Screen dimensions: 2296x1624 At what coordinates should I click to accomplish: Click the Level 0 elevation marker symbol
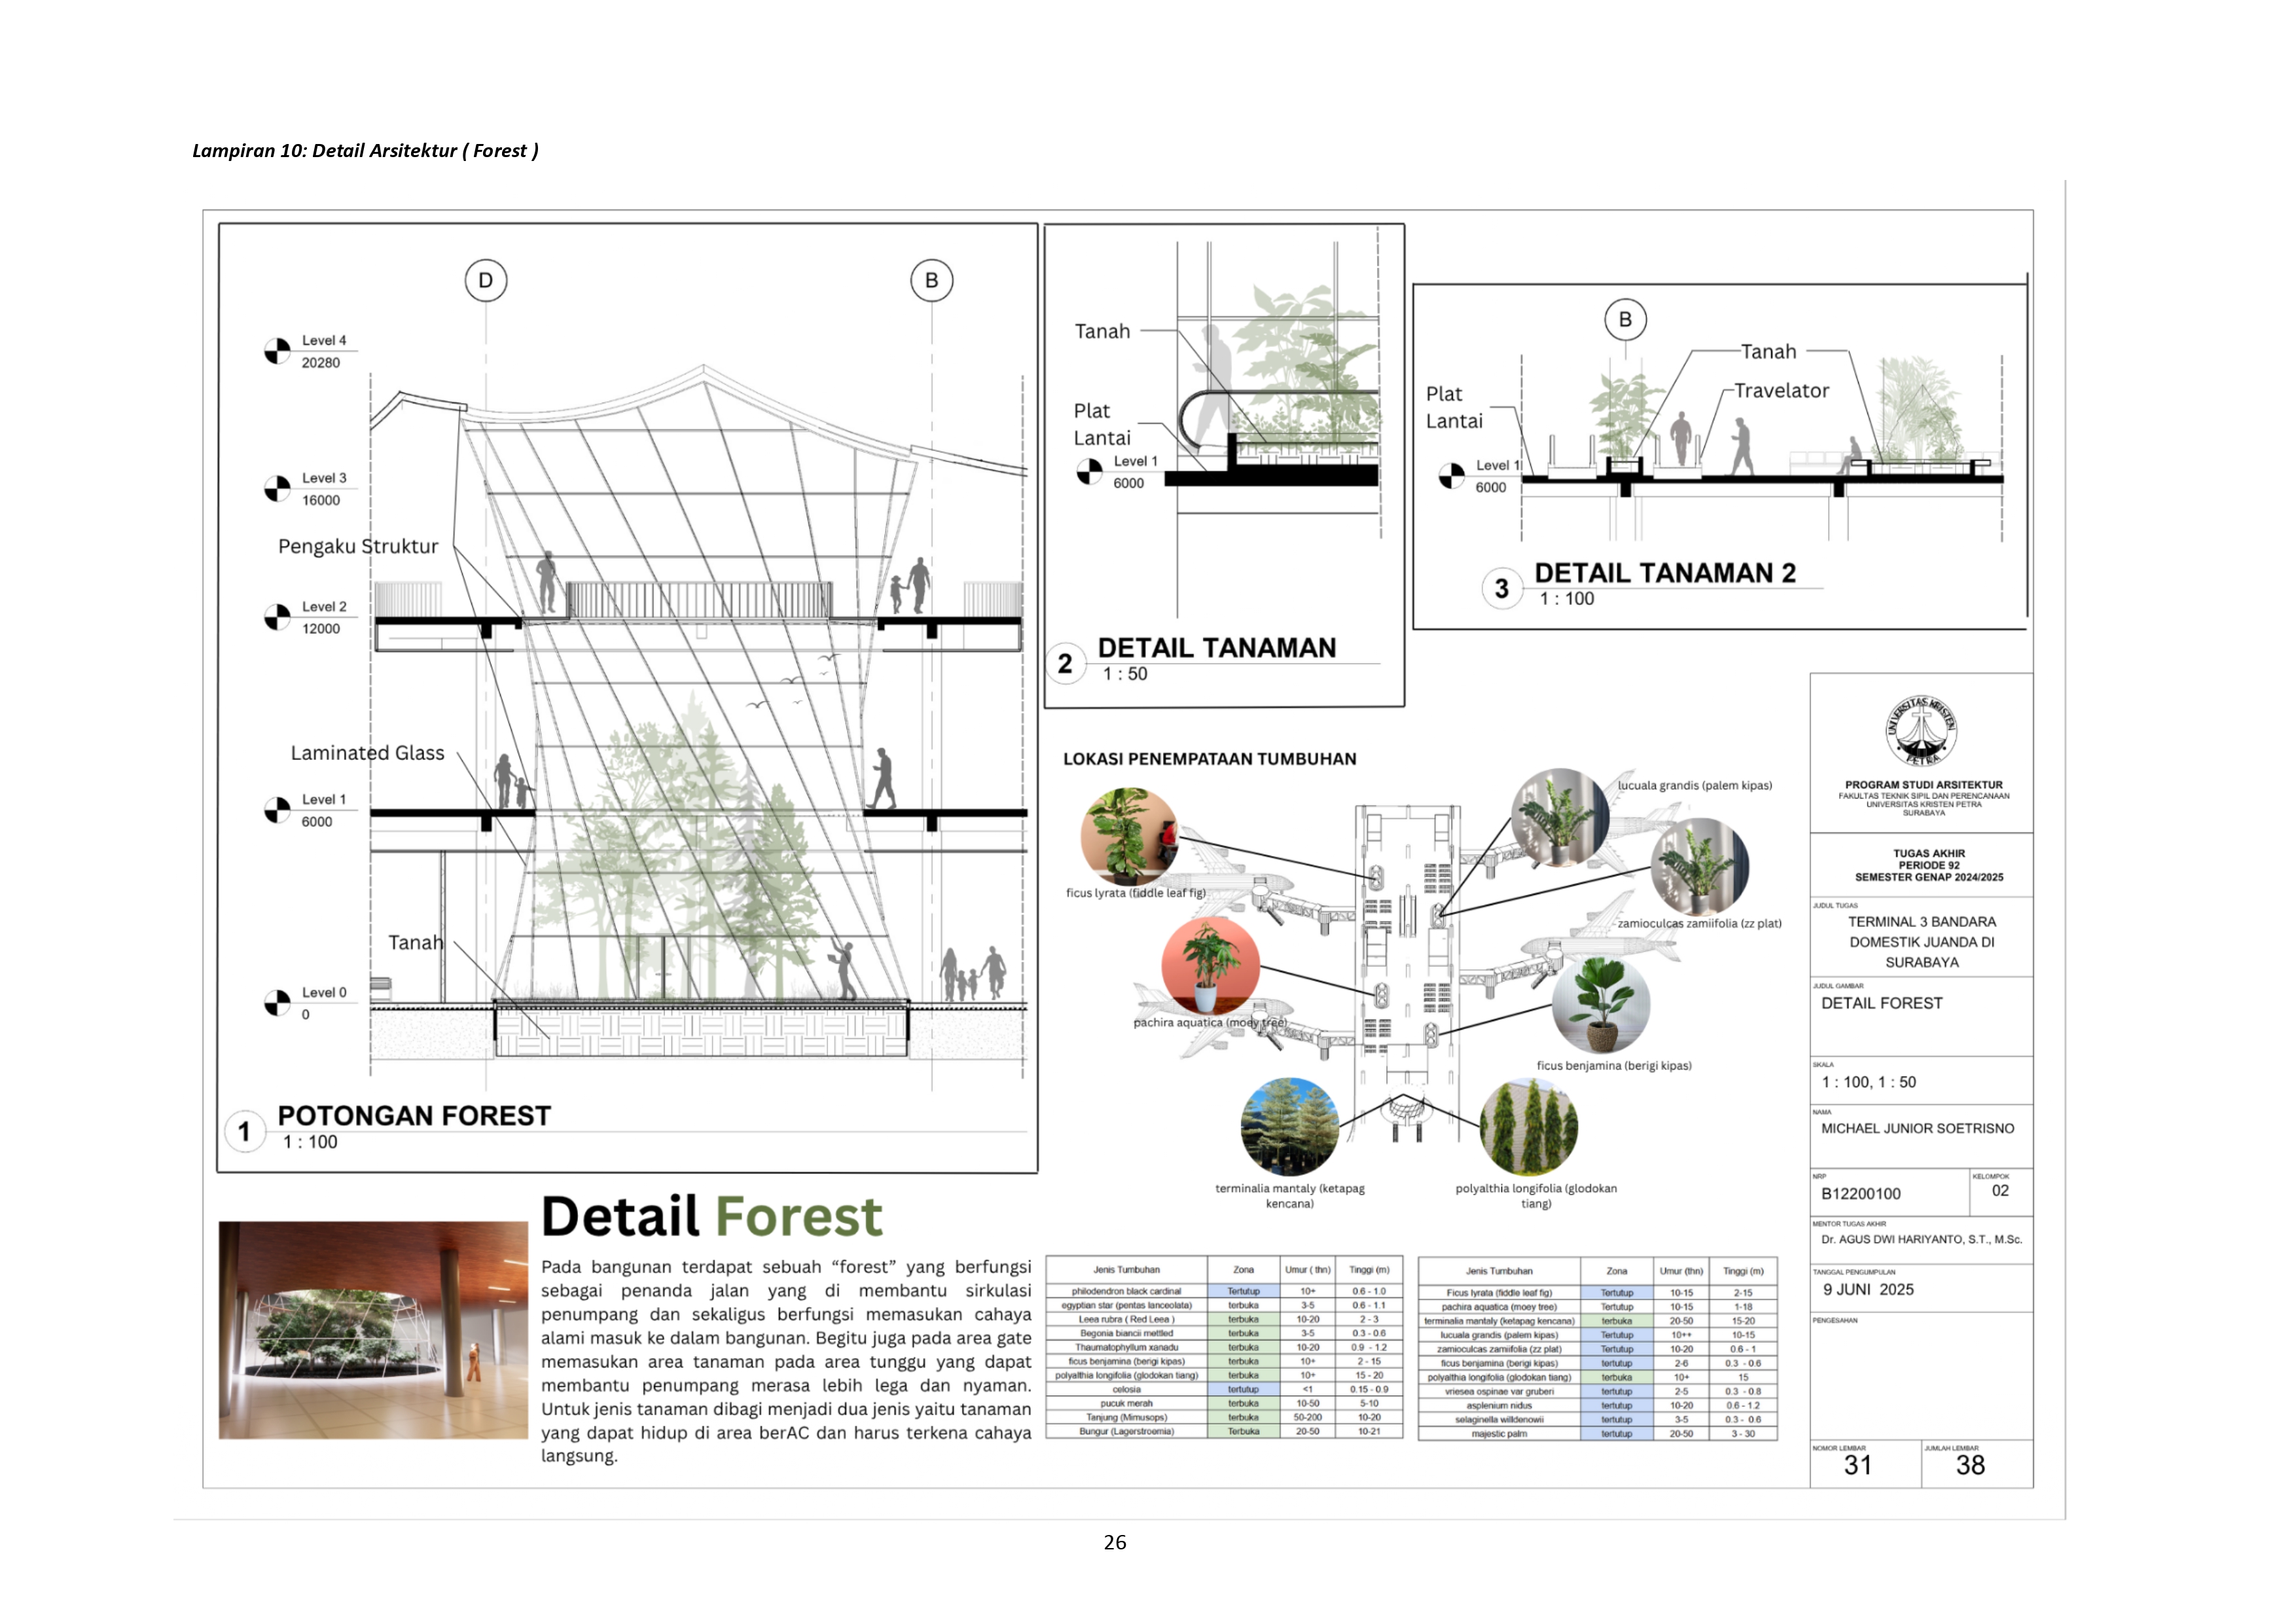[x=277, y=1003]
